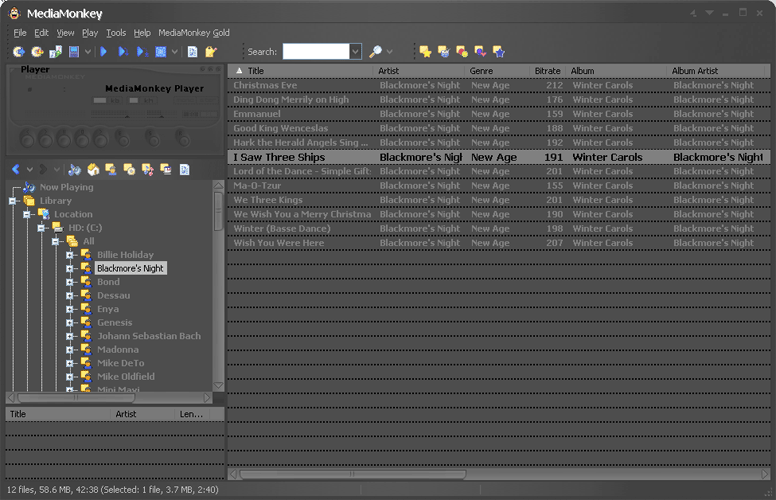Sort the track list by the Title column header
776x500 pixels.
point(300,71)
